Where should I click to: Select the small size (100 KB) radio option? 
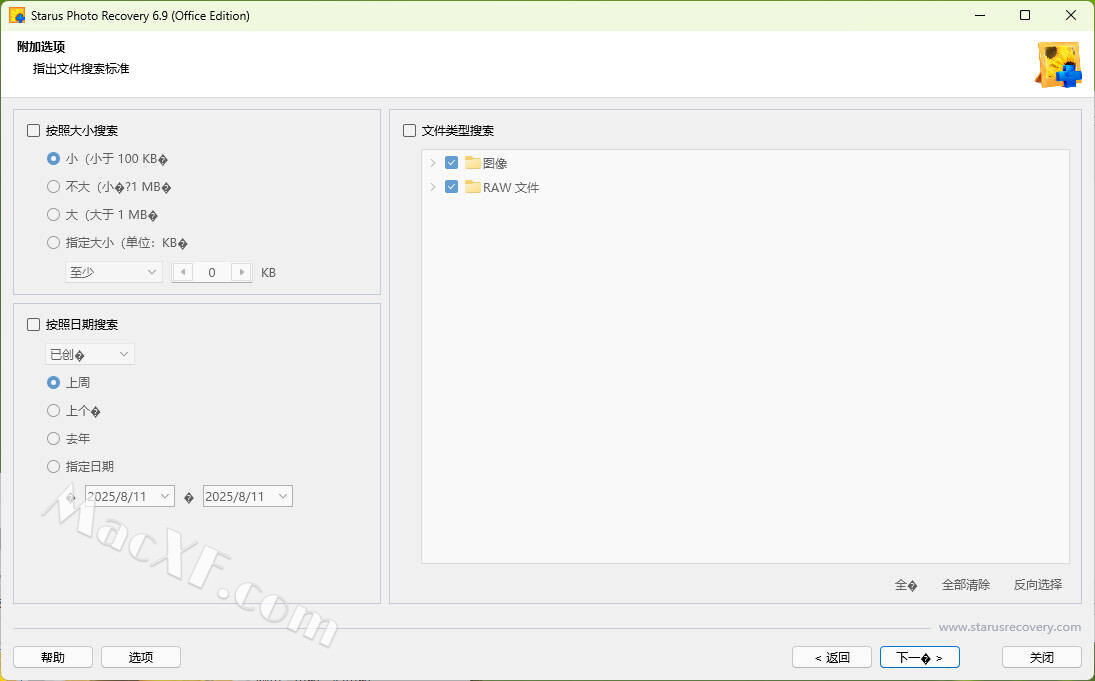pos(53,159)
